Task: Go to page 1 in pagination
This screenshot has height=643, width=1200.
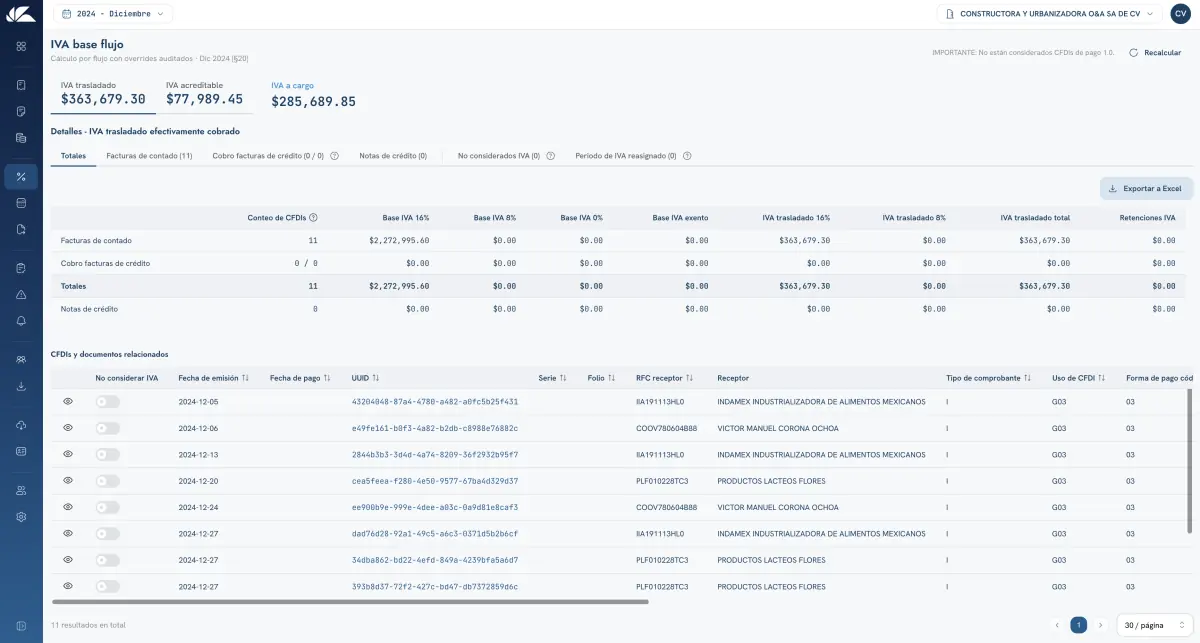Action: click(x=1079, y=625)
